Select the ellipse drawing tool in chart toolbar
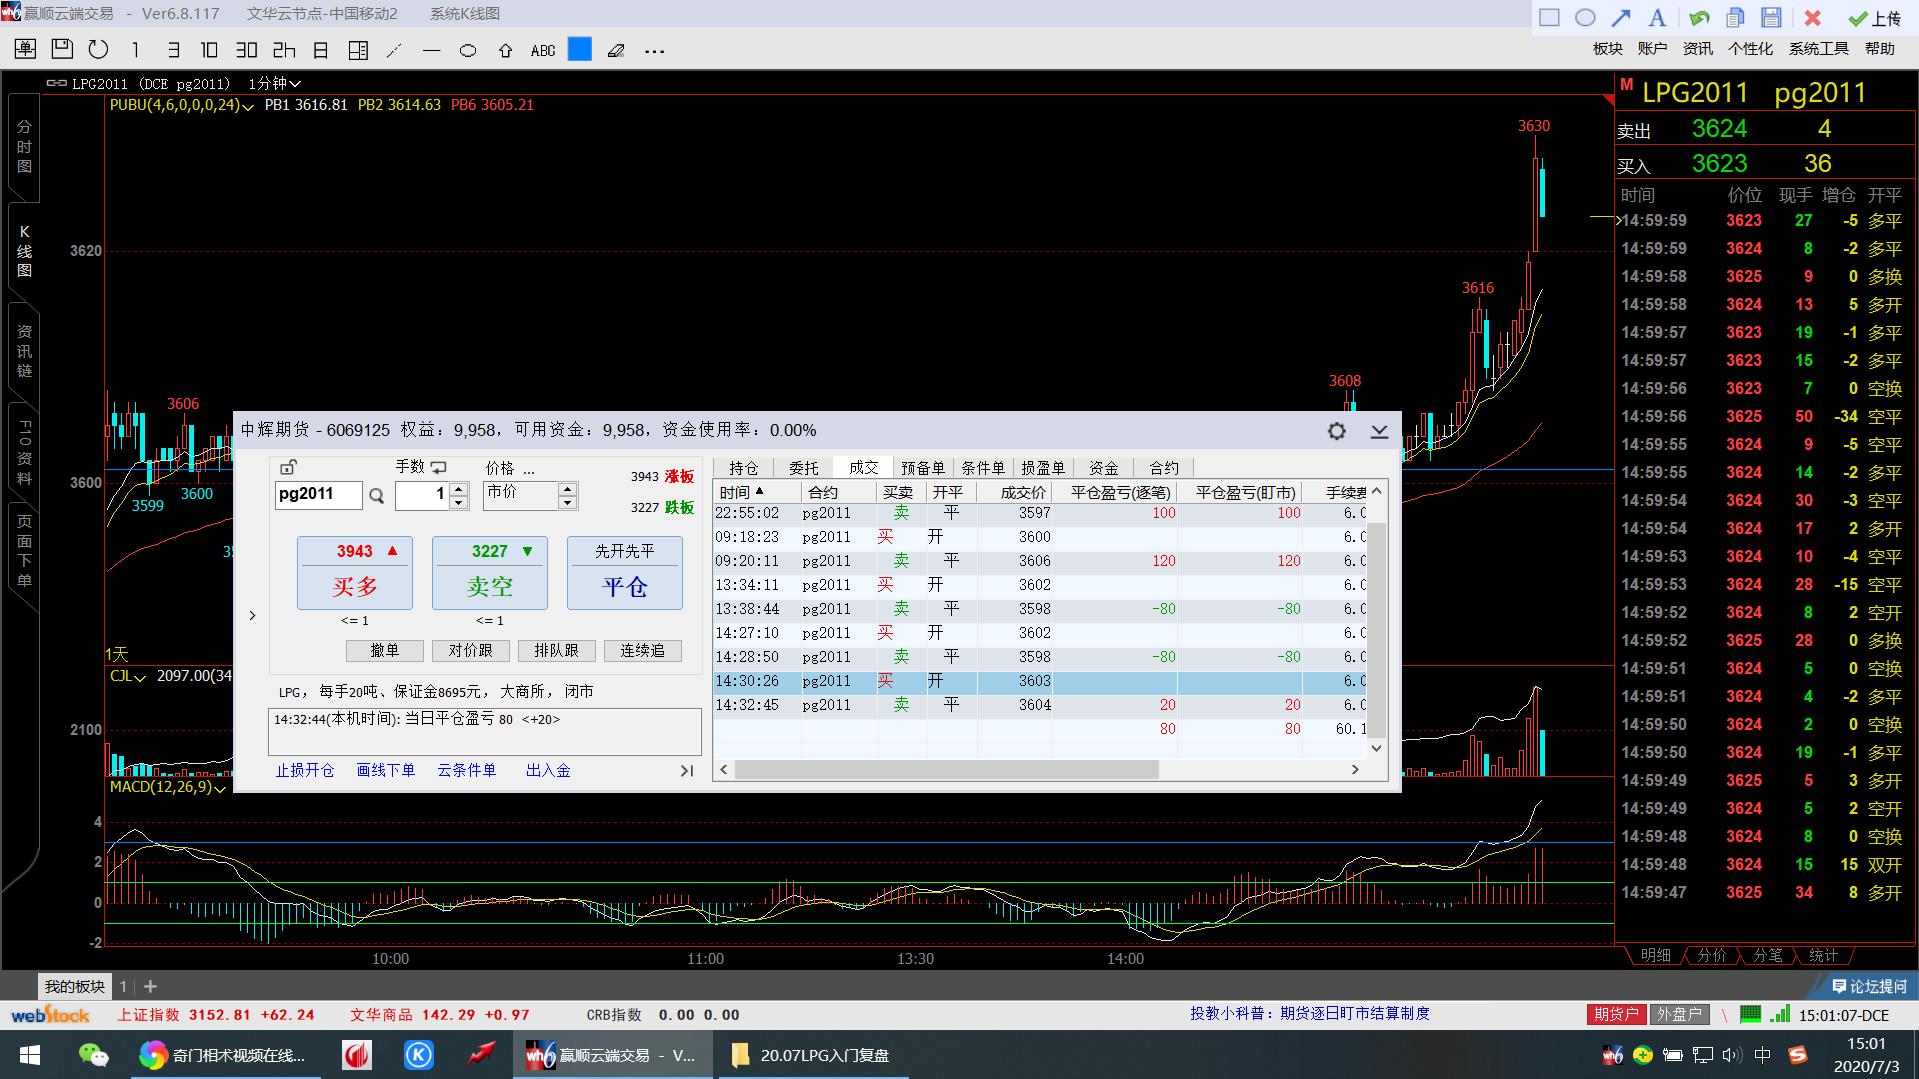Screen dimensions: 1919x1079 click(x=468, y=50)
